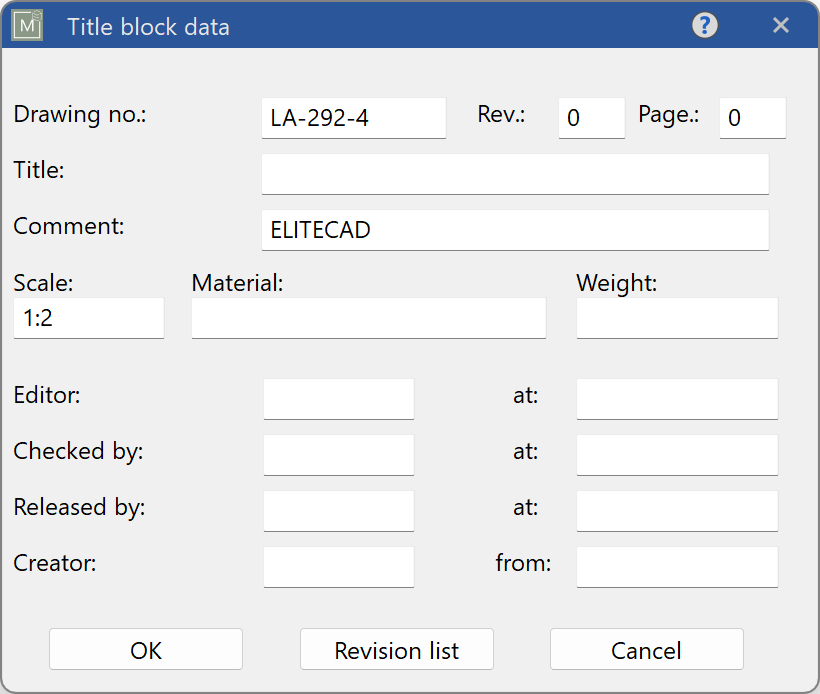Select the 'at' field next to Editor
820x694 pixels.
(677, 399)
